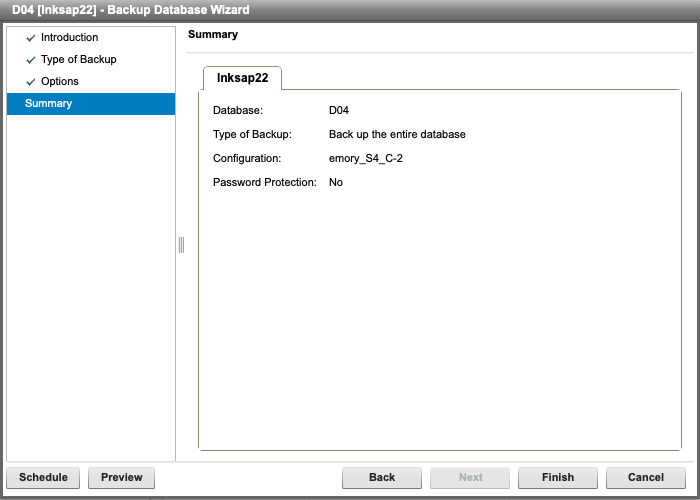Go Back to the previous page
The height and width of the screenshot is (500, 700).
[382, 478]
